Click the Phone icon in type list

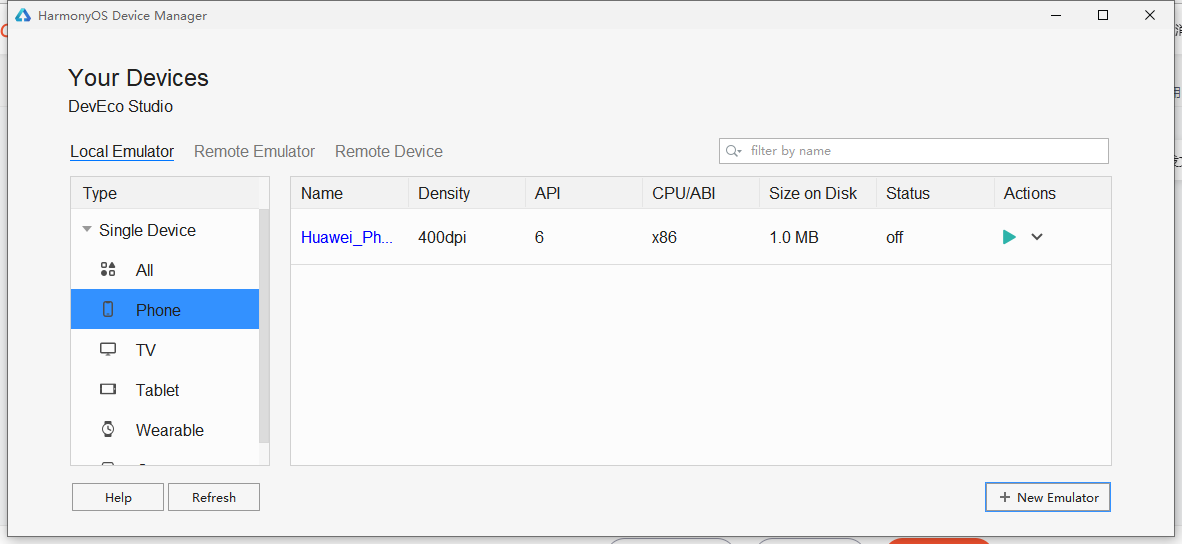[108, 309]
